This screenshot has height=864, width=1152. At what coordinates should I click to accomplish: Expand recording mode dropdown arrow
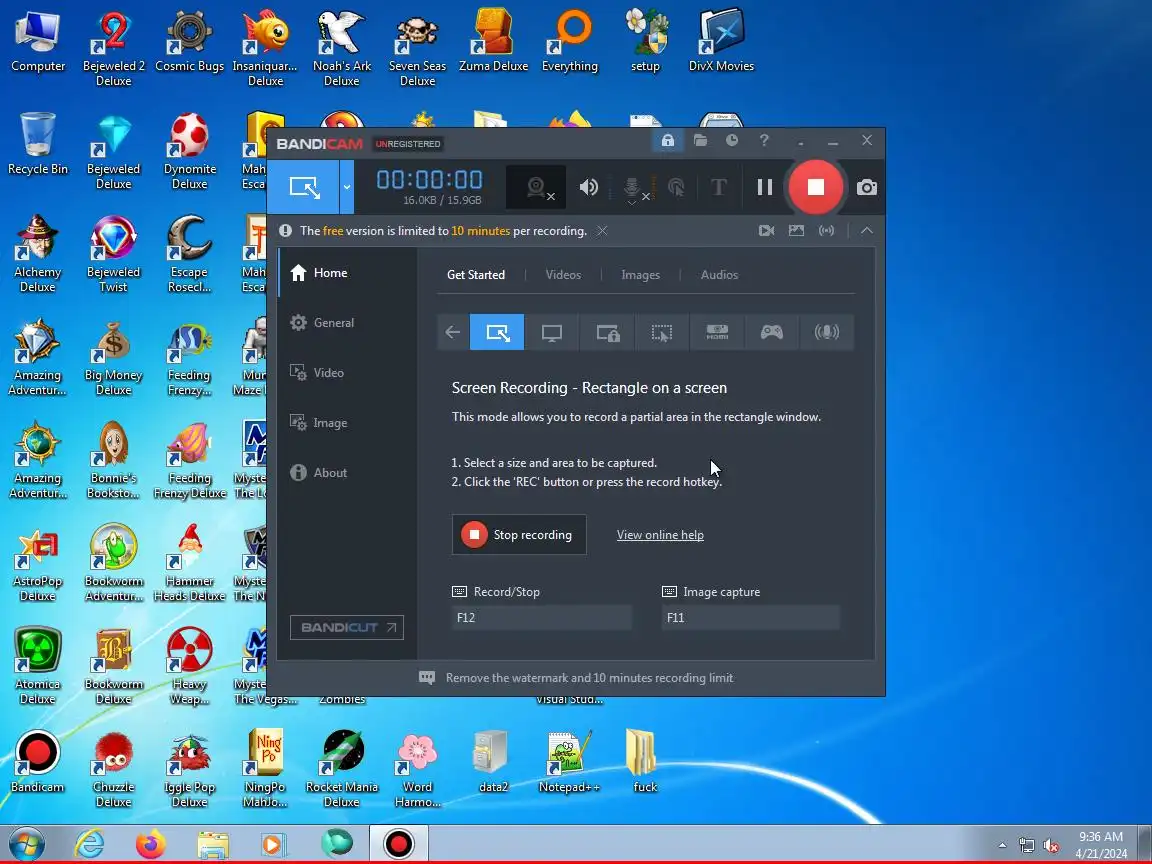tap(347, 187)
